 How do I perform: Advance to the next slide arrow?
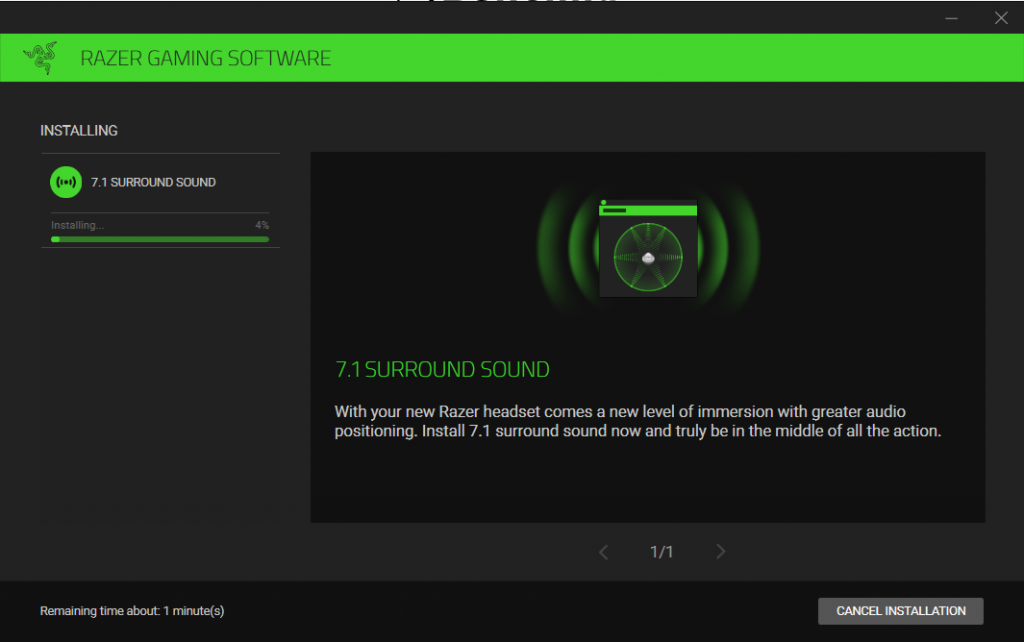[721, 552]
